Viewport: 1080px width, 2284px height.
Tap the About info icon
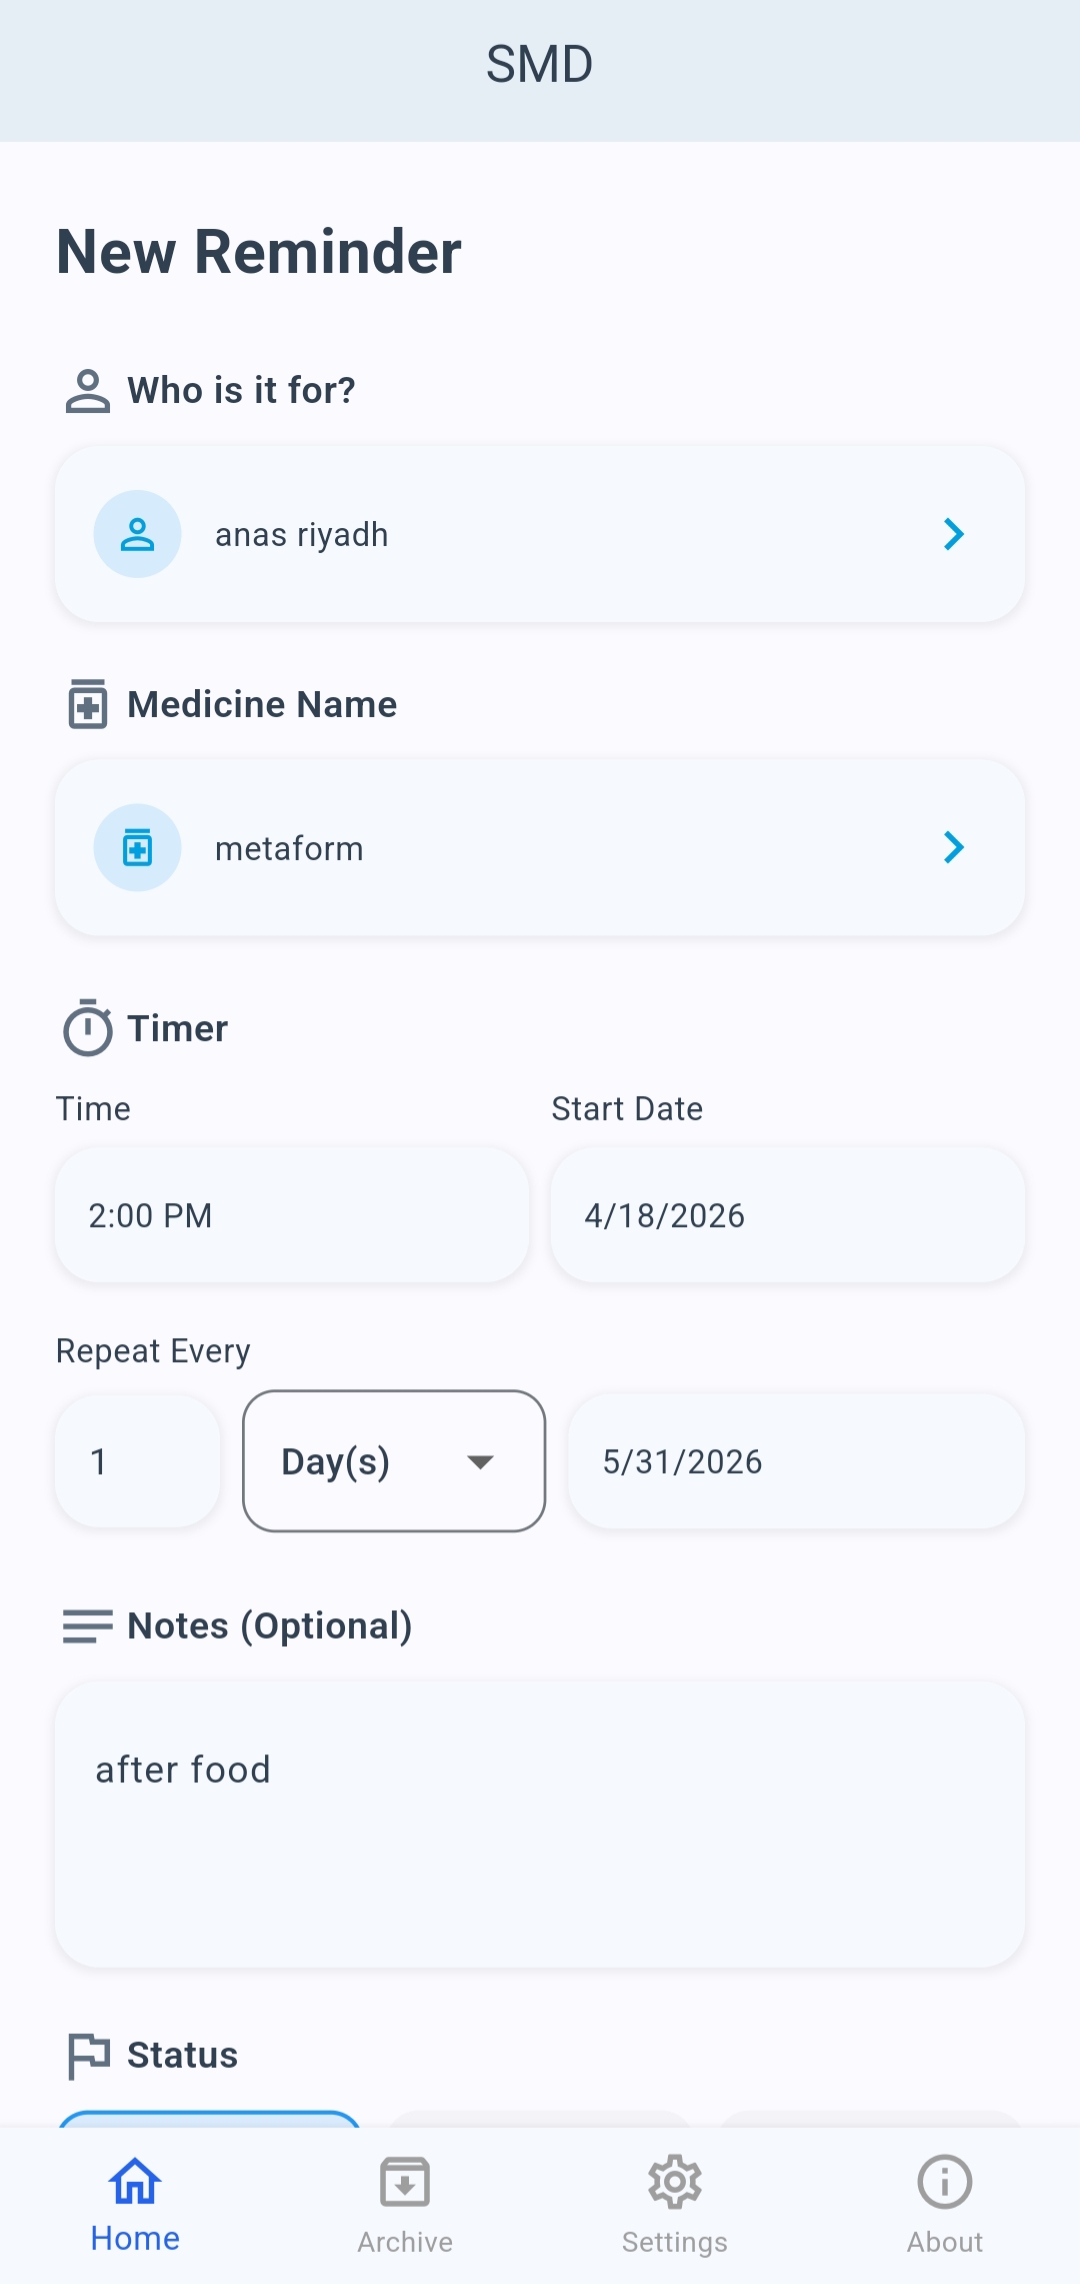pos(944,2182)
